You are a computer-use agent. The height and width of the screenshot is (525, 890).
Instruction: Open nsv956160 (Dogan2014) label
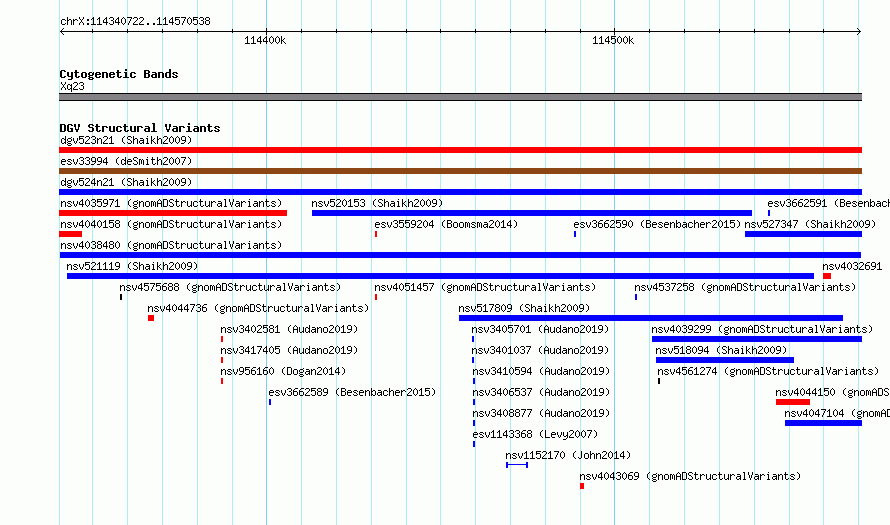coord(283,371)
